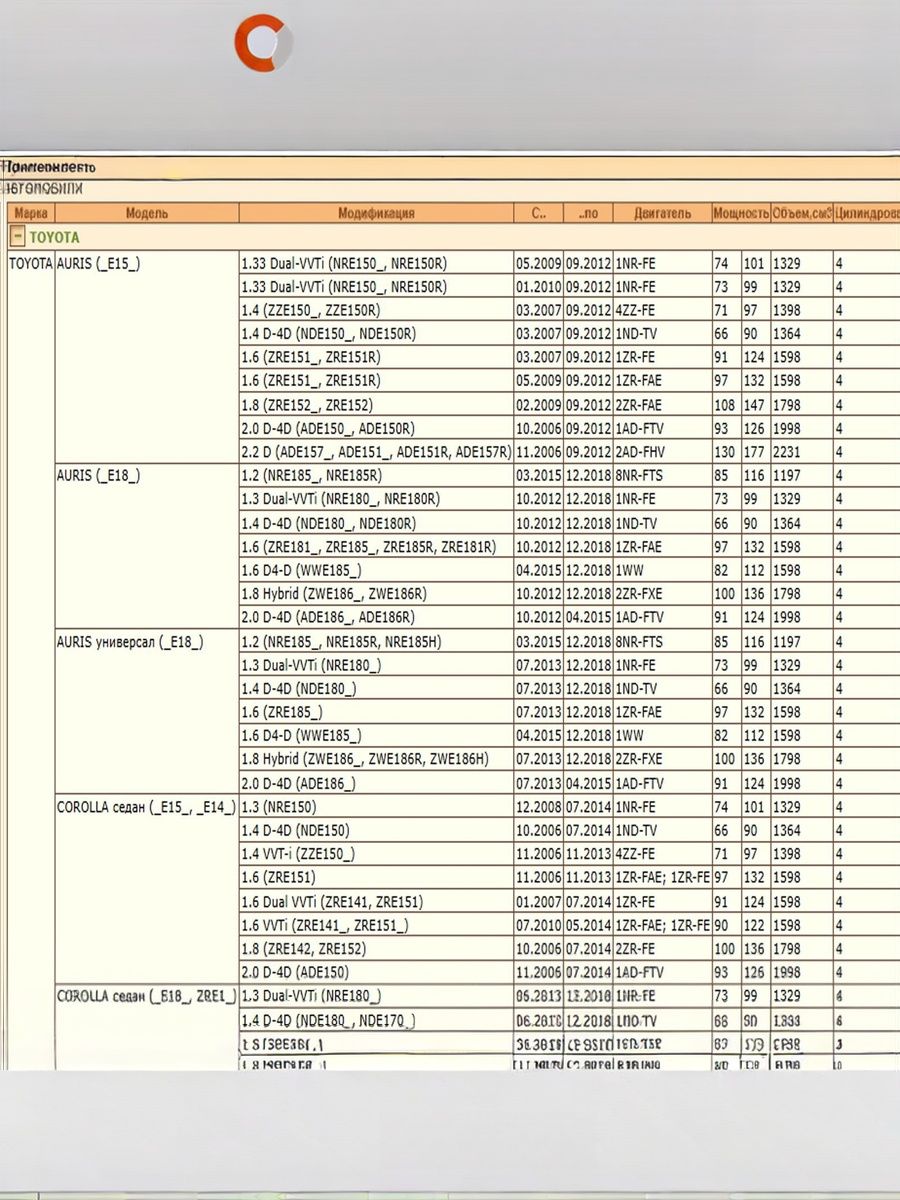The image size is (900, 1200).
Task: Click the Объем,см3 column header
Action: [x=801, y=213]
